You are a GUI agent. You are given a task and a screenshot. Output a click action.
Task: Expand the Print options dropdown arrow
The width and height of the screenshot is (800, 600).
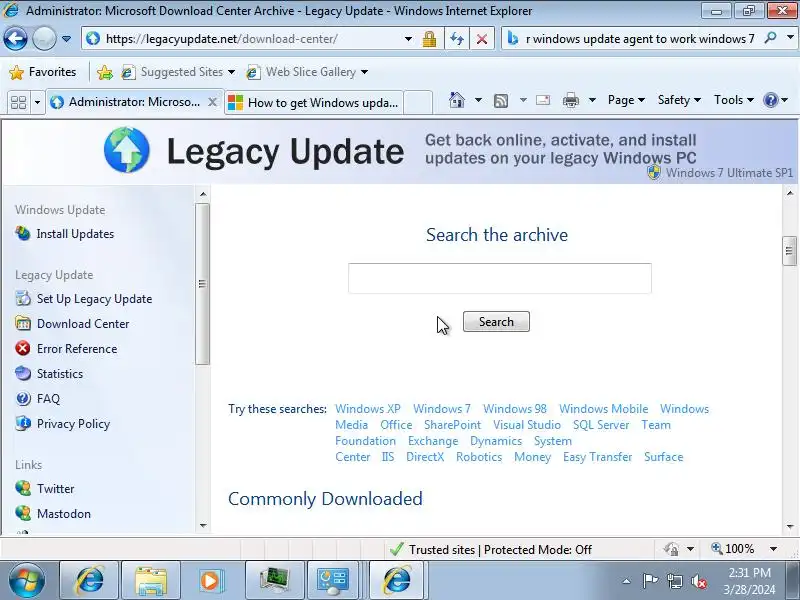tap(592, 100)
